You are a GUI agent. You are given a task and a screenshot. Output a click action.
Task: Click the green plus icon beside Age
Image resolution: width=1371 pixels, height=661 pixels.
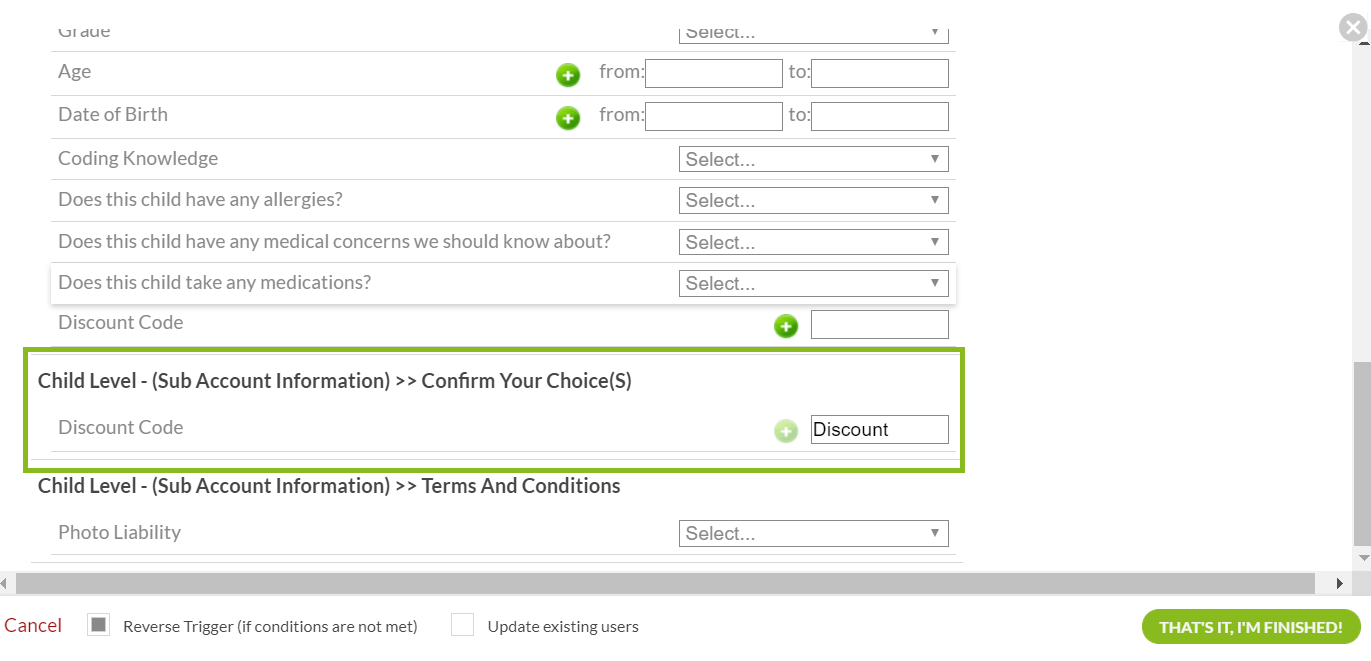coord(568,75)
